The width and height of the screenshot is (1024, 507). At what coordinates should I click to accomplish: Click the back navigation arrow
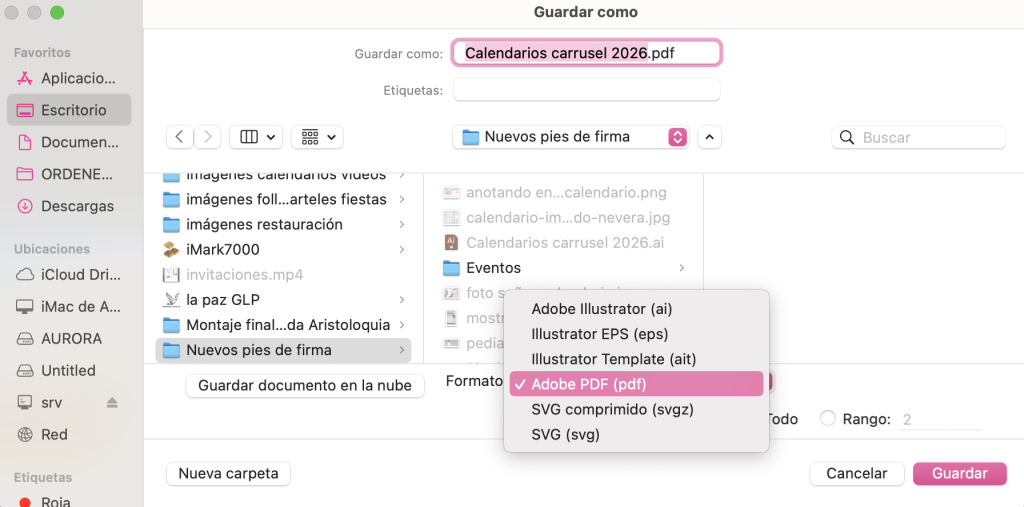tap(180, 137)
